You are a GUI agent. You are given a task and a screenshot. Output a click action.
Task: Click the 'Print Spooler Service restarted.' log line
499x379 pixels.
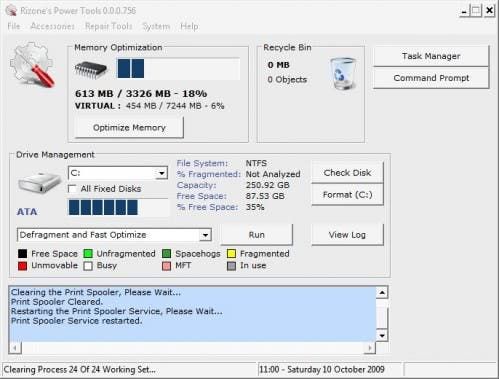click(x=77, y=321)
